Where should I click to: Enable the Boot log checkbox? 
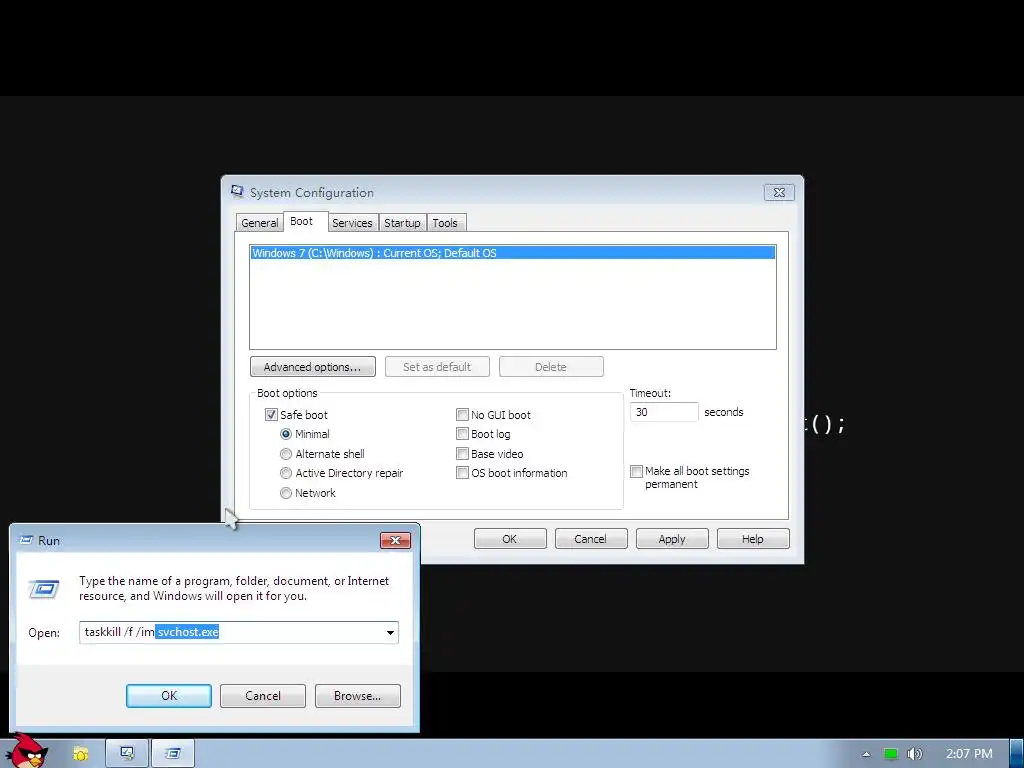coord(462,434)
